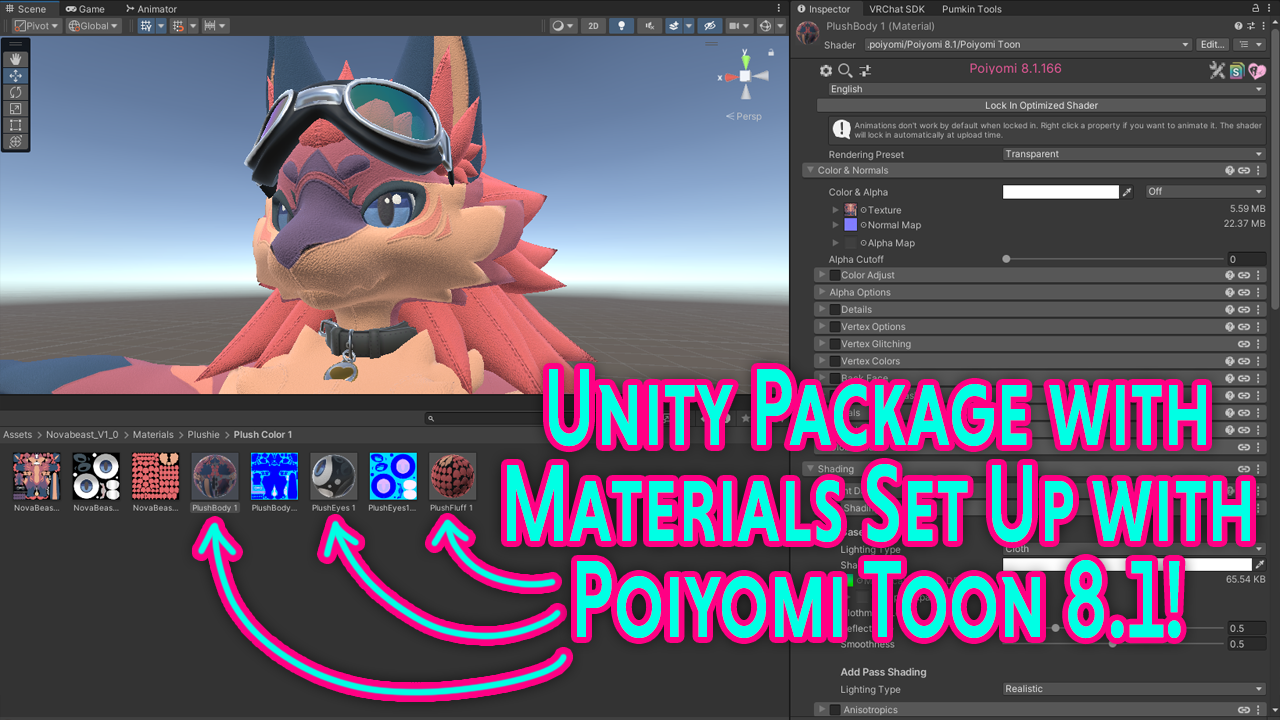
Task: Click the white Color & Alpha swatch
Action: pyautogui.click(x=1061, y=192)
